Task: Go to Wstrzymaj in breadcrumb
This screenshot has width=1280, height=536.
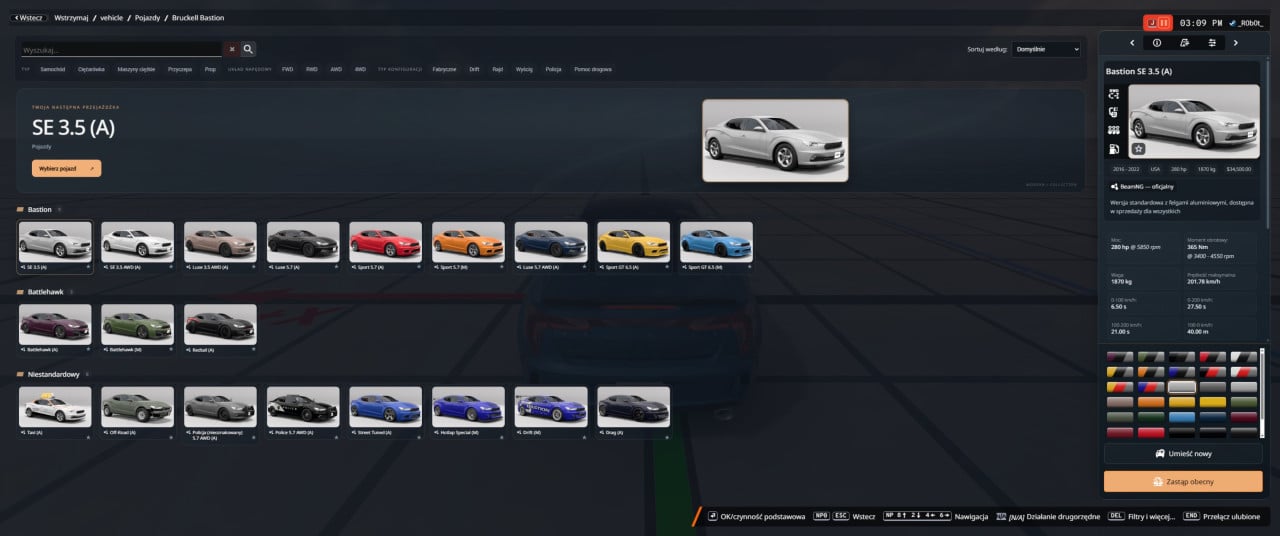Action: pos(71,18)
